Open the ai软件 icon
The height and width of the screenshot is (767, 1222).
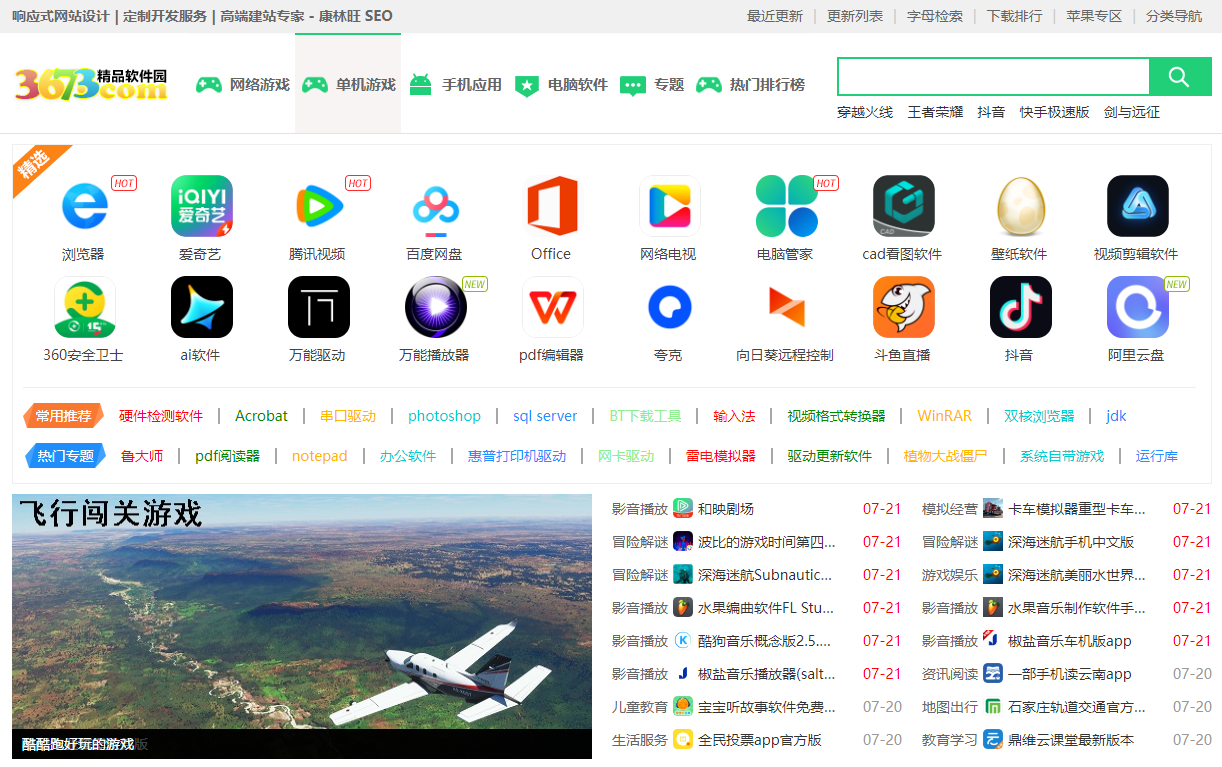tap(201, 307)
